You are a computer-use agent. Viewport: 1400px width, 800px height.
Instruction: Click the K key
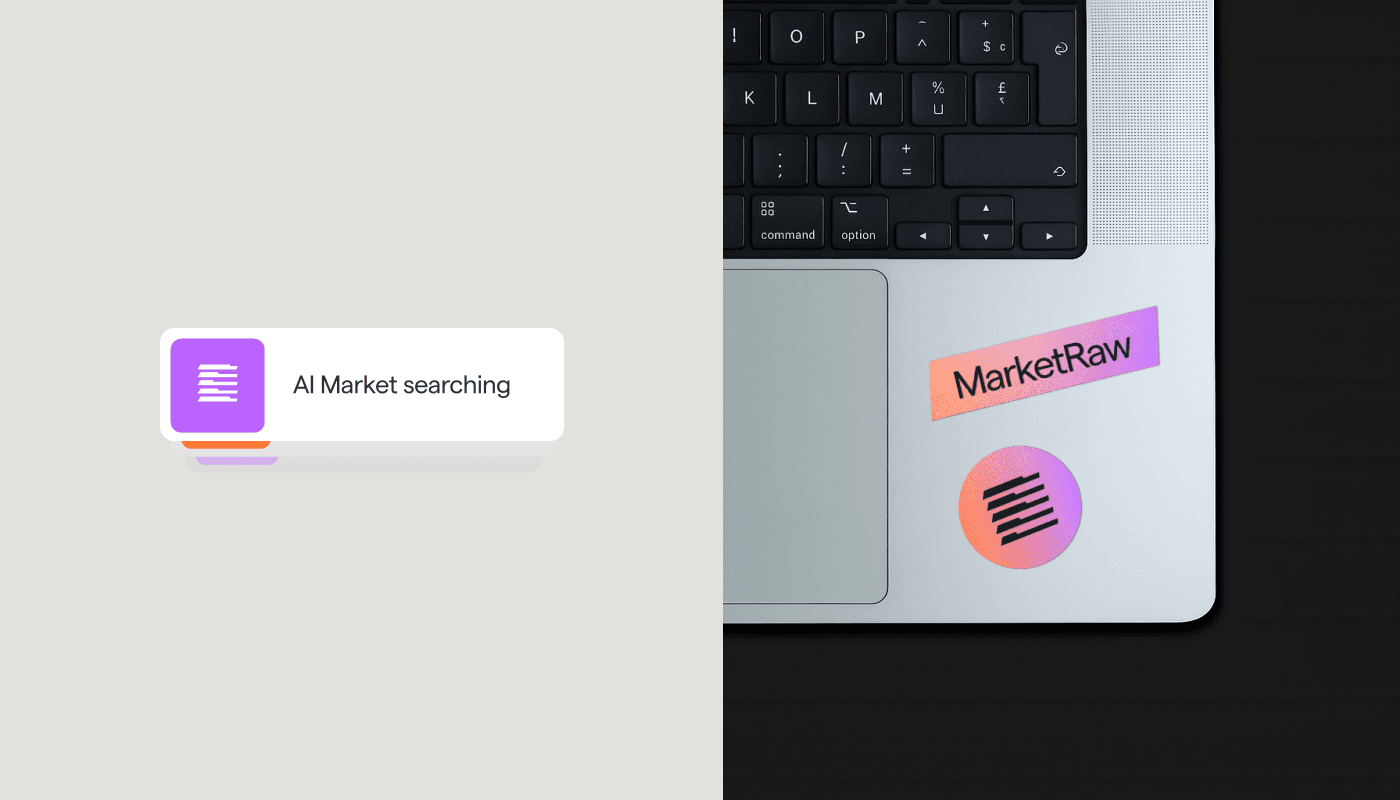pos(749,98)
